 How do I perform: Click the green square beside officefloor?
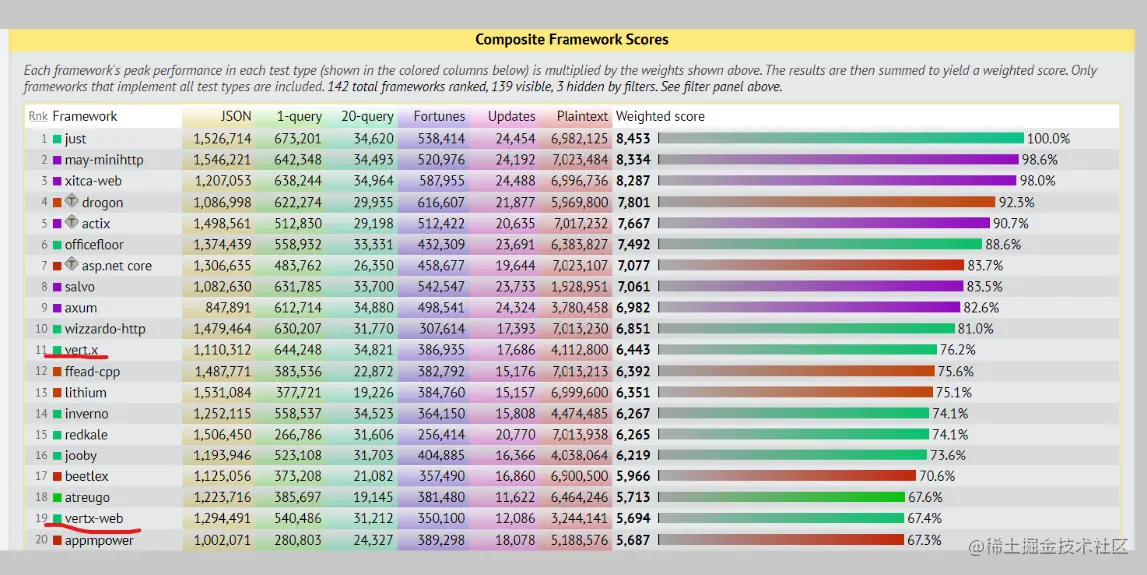[x=57, y=245]
